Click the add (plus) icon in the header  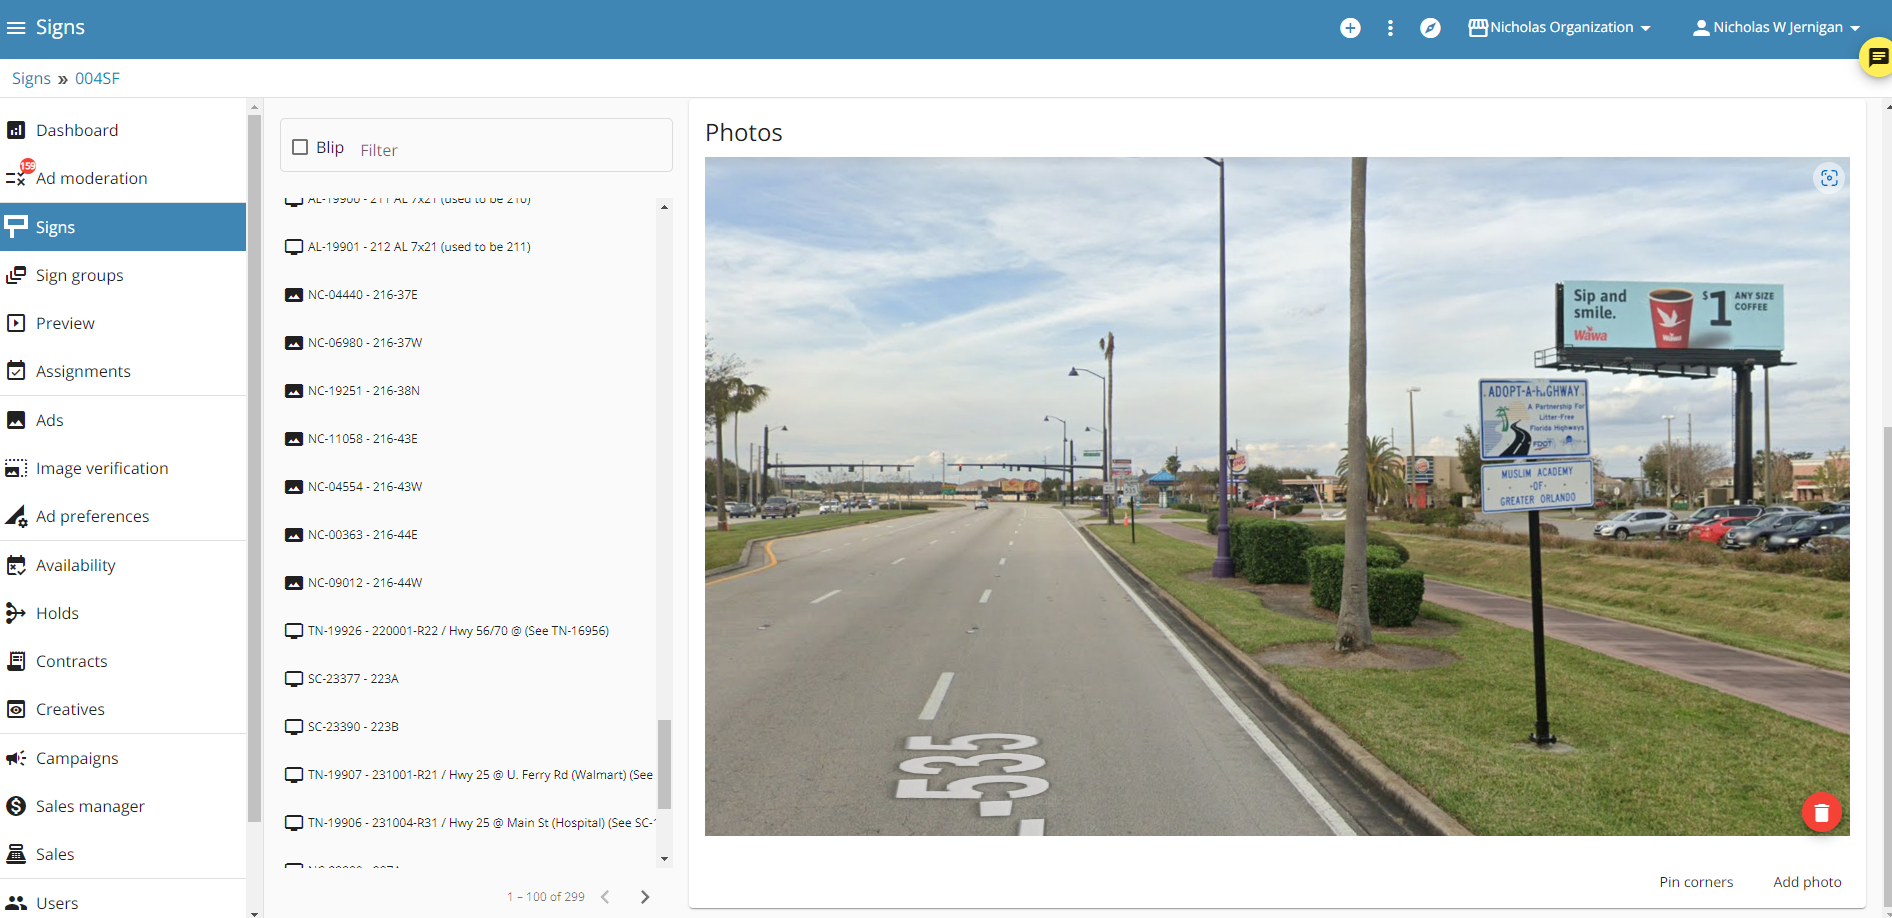1350,28
